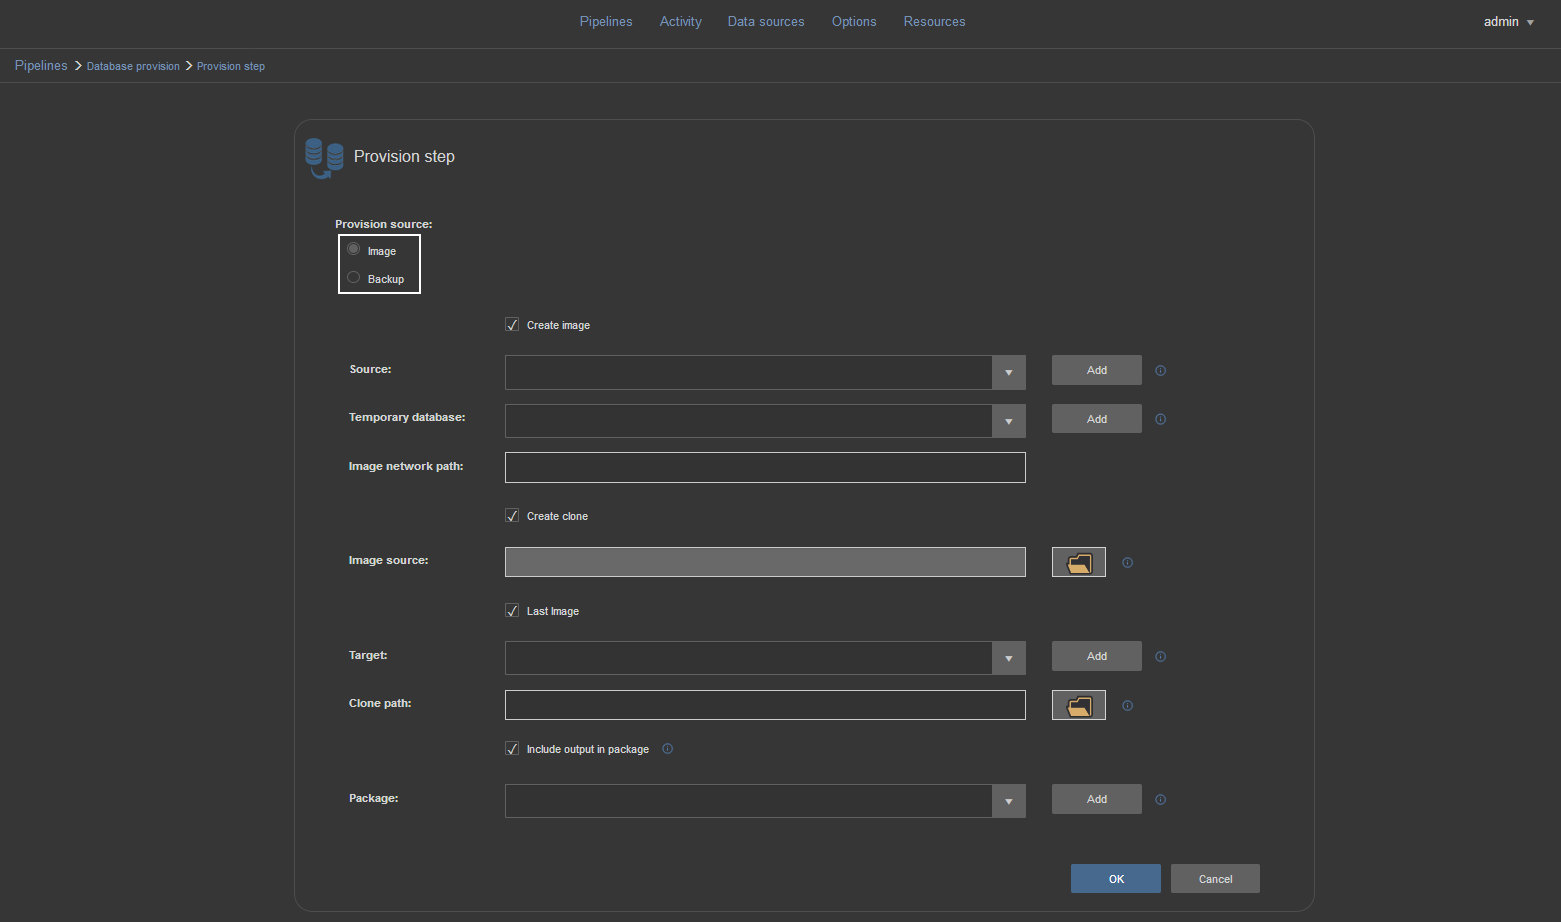Browse folder for Clone path
Viewport: 1561px width, 922px height.
click(x=1078, y=706)
